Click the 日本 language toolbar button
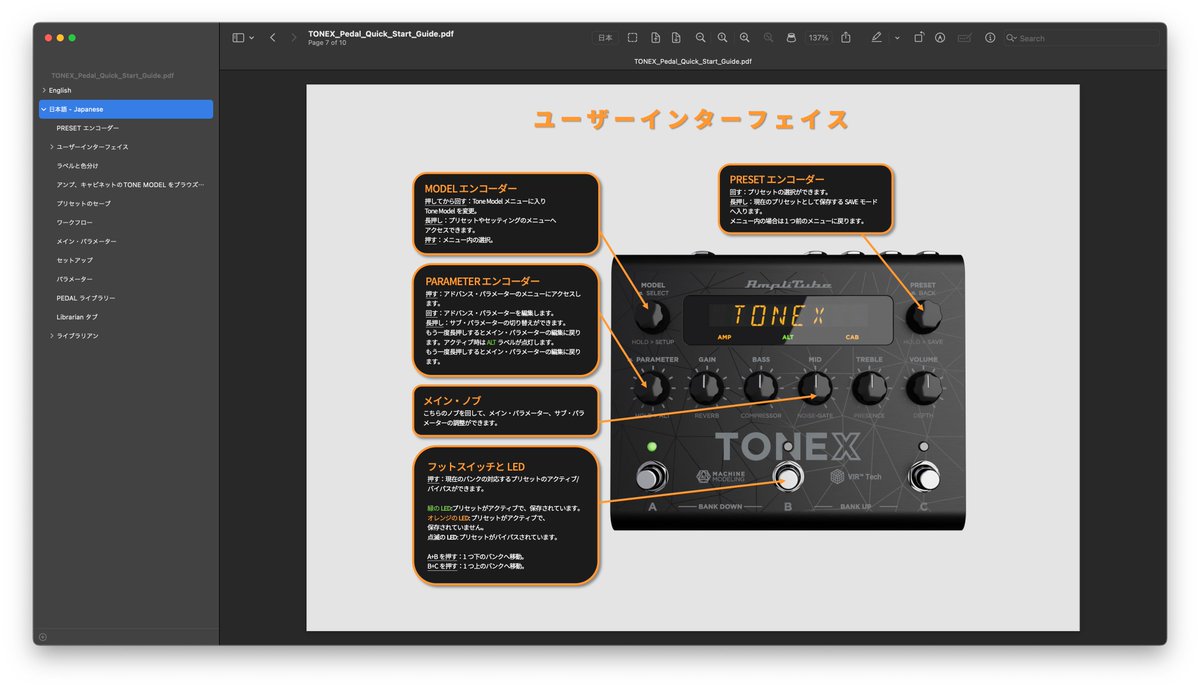Screen dimensions: 1200x689 pos(605,38)
